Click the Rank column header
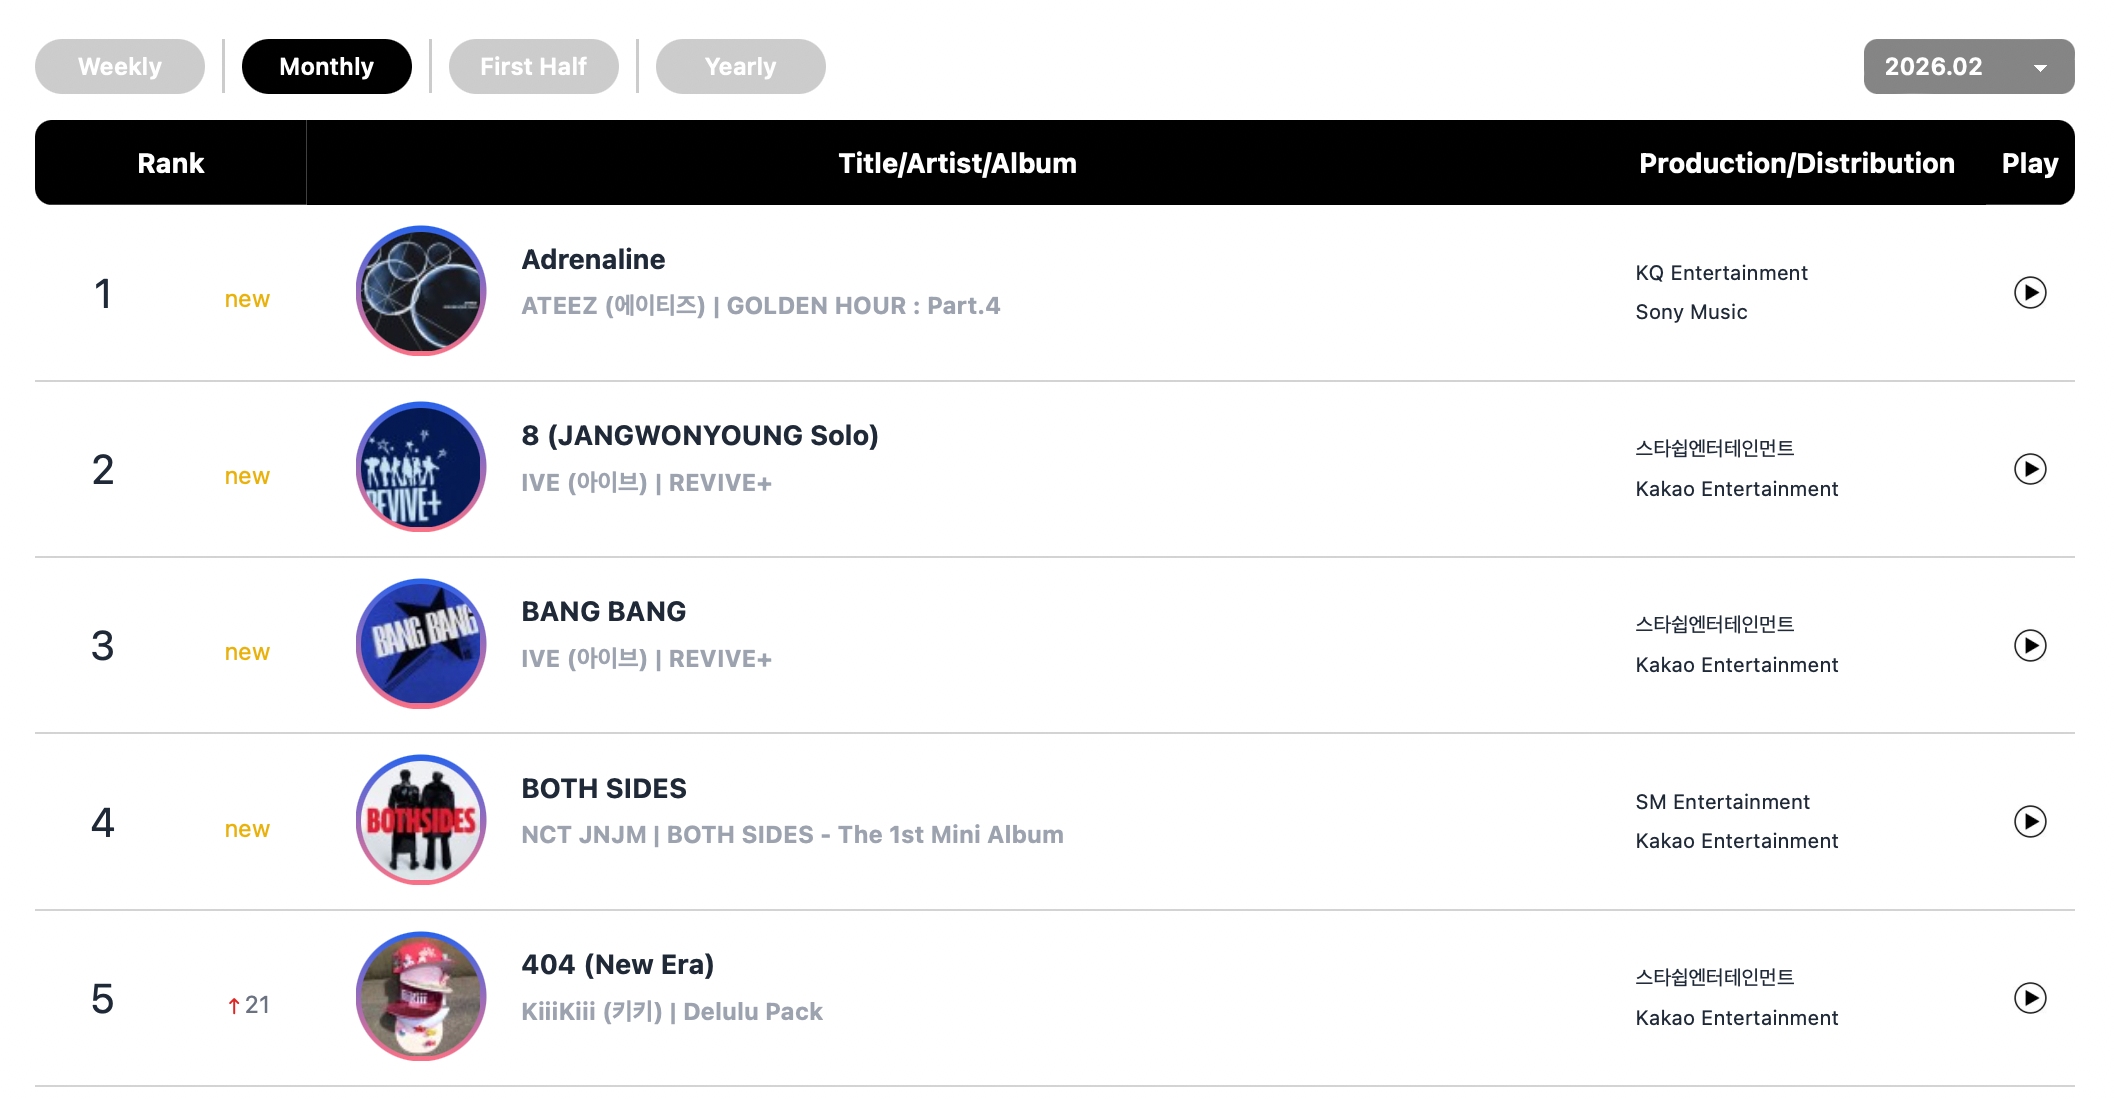The height and width of the screenshot is (1099, 2114). 170,163
